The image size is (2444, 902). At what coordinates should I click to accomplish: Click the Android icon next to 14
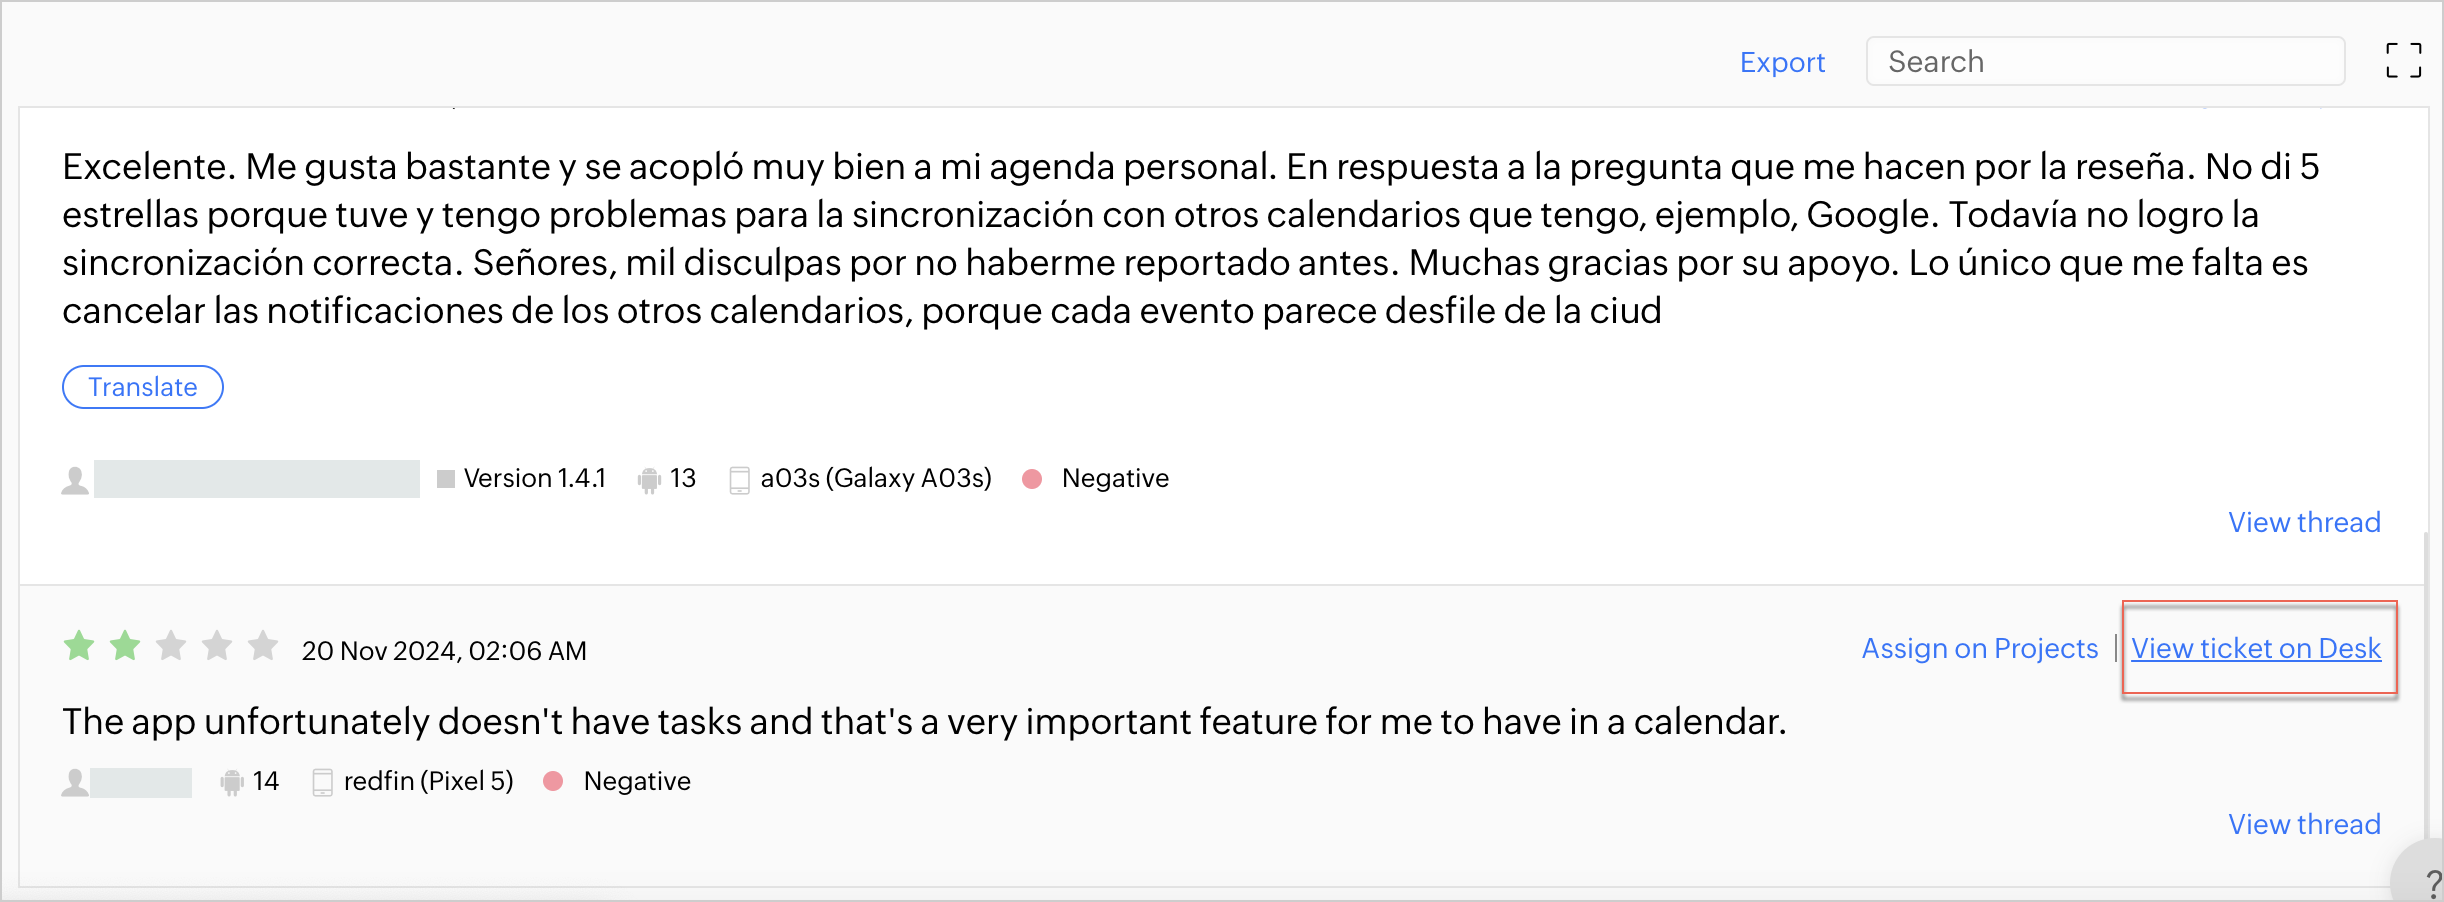click(232, 782)
